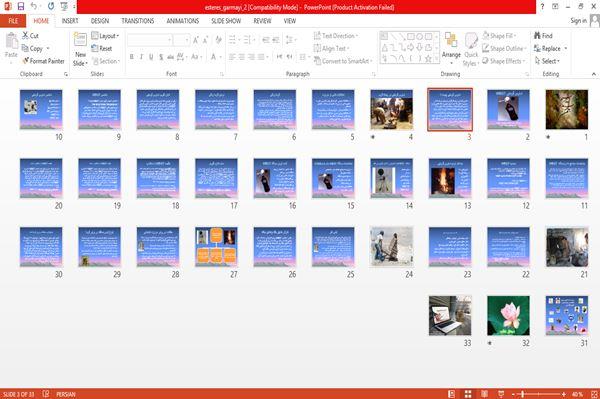Click the Reading View icon in status bar
600x399 pixels.
(x=484, y=394)
